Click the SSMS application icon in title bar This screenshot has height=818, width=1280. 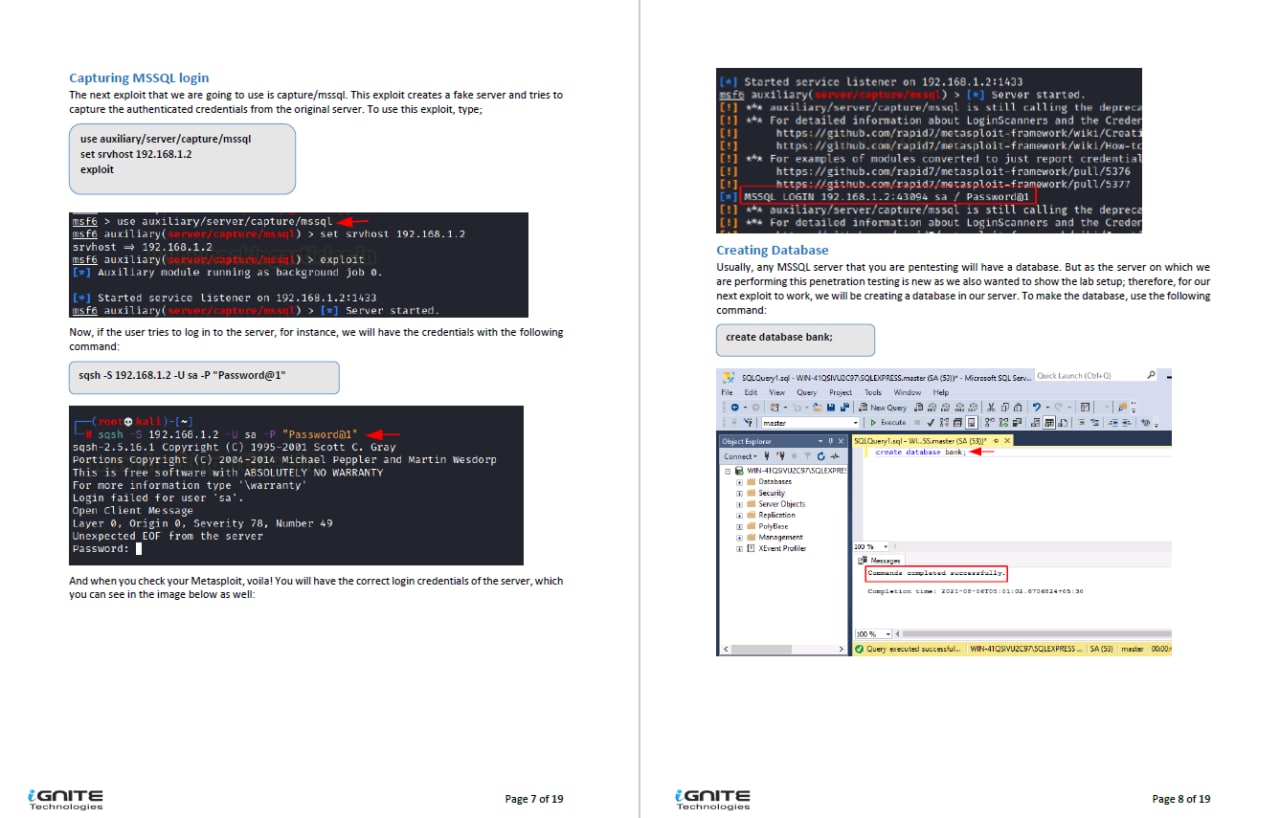(729, 377)
